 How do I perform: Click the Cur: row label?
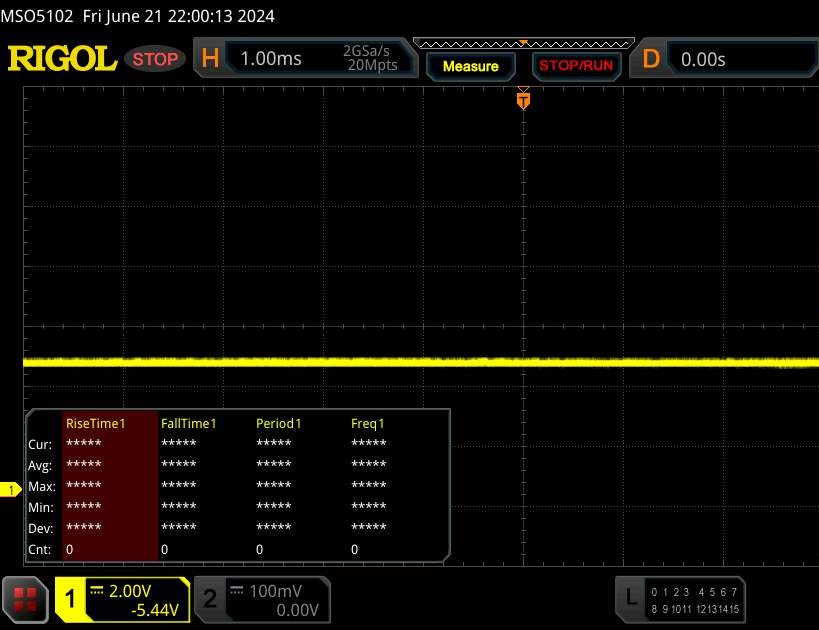[40, 445]
